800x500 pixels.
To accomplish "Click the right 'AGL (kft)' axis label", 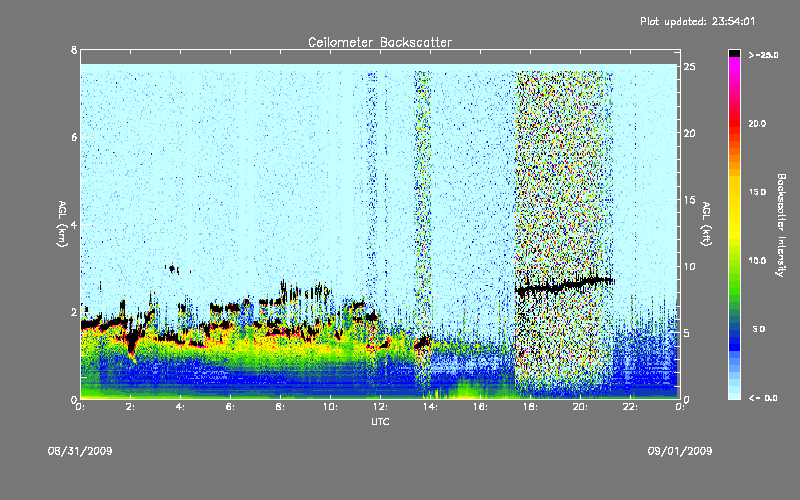I will pos(706,224).
